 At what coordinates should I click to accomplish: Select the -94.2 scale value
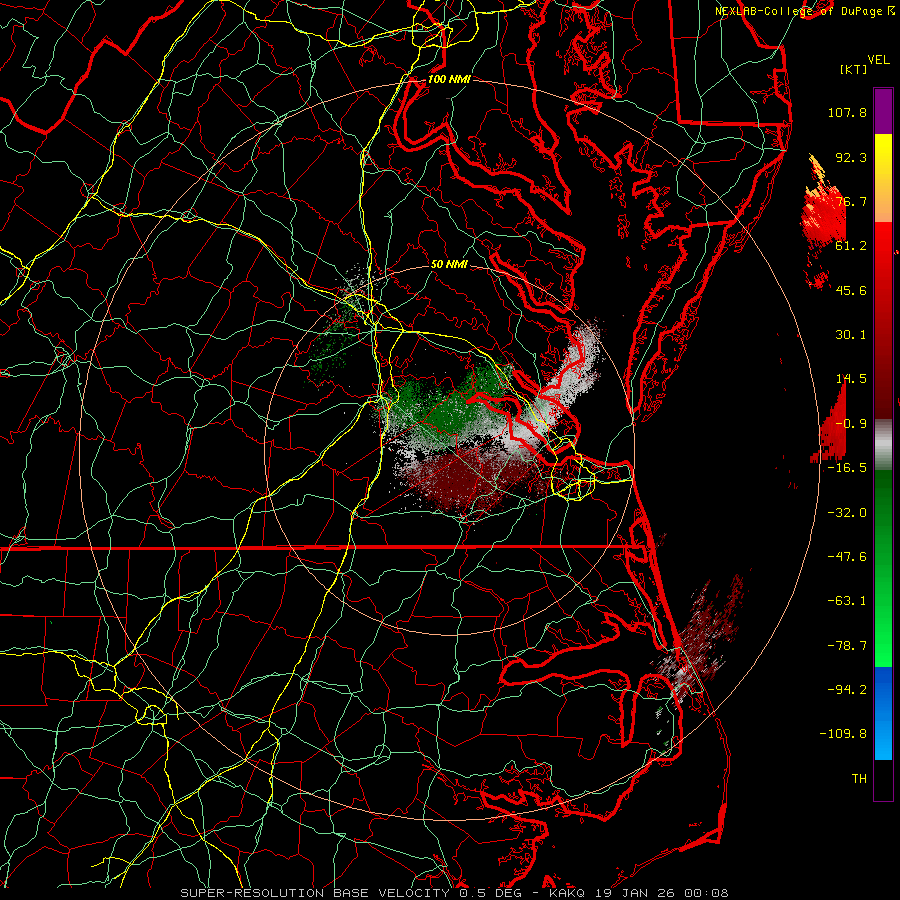coord(847,690)
